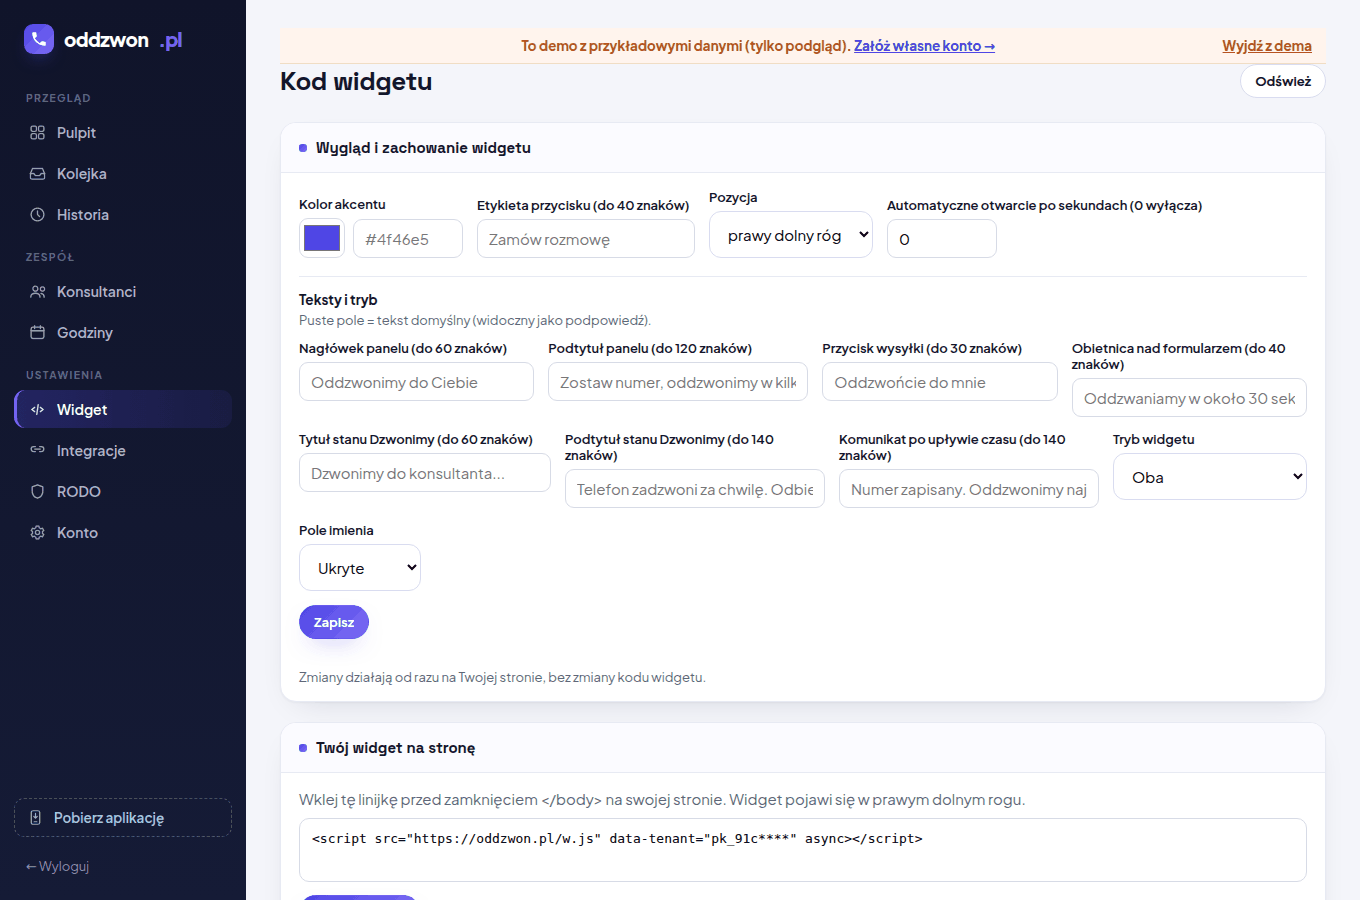Click the Pobierz aplikację phone icon

(36, 818)
